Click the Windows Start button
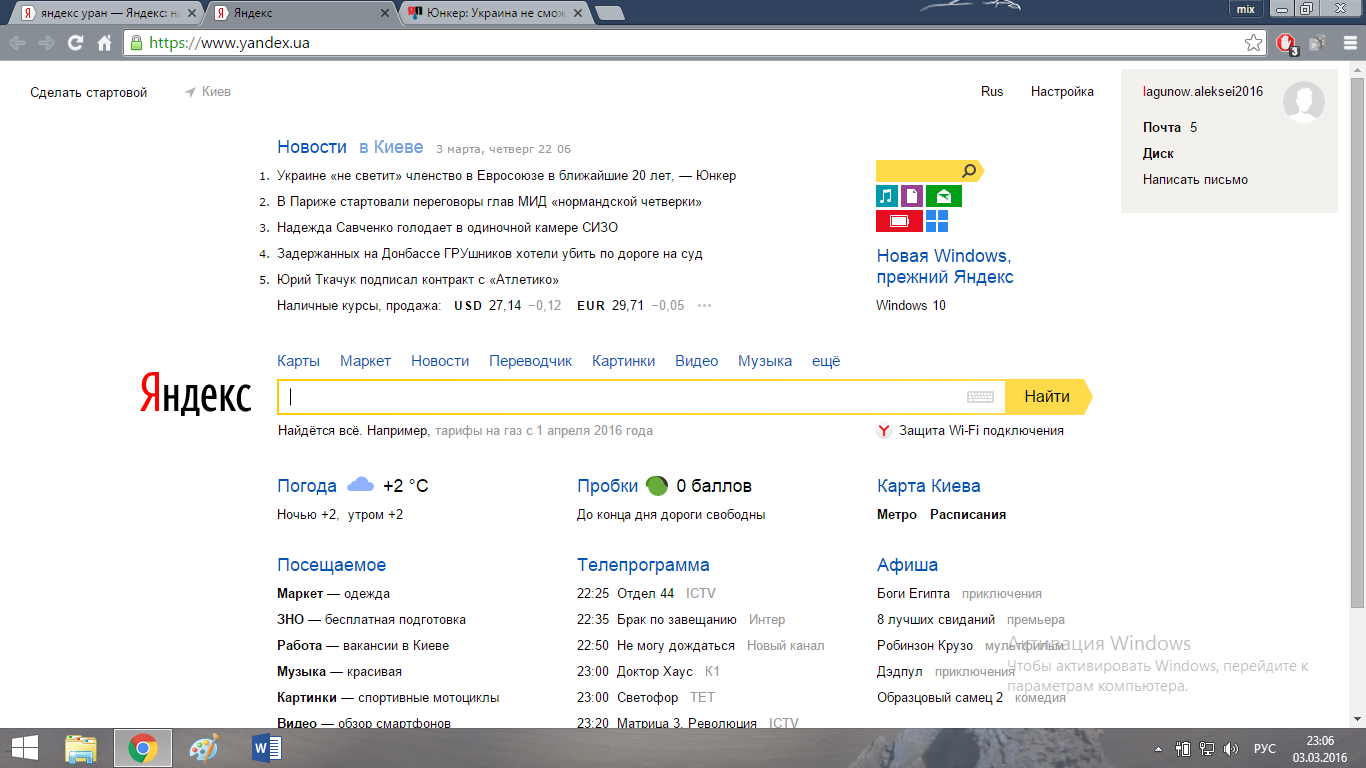The image size is (1366, 768). pyautogui.click(x=24, y=747)
